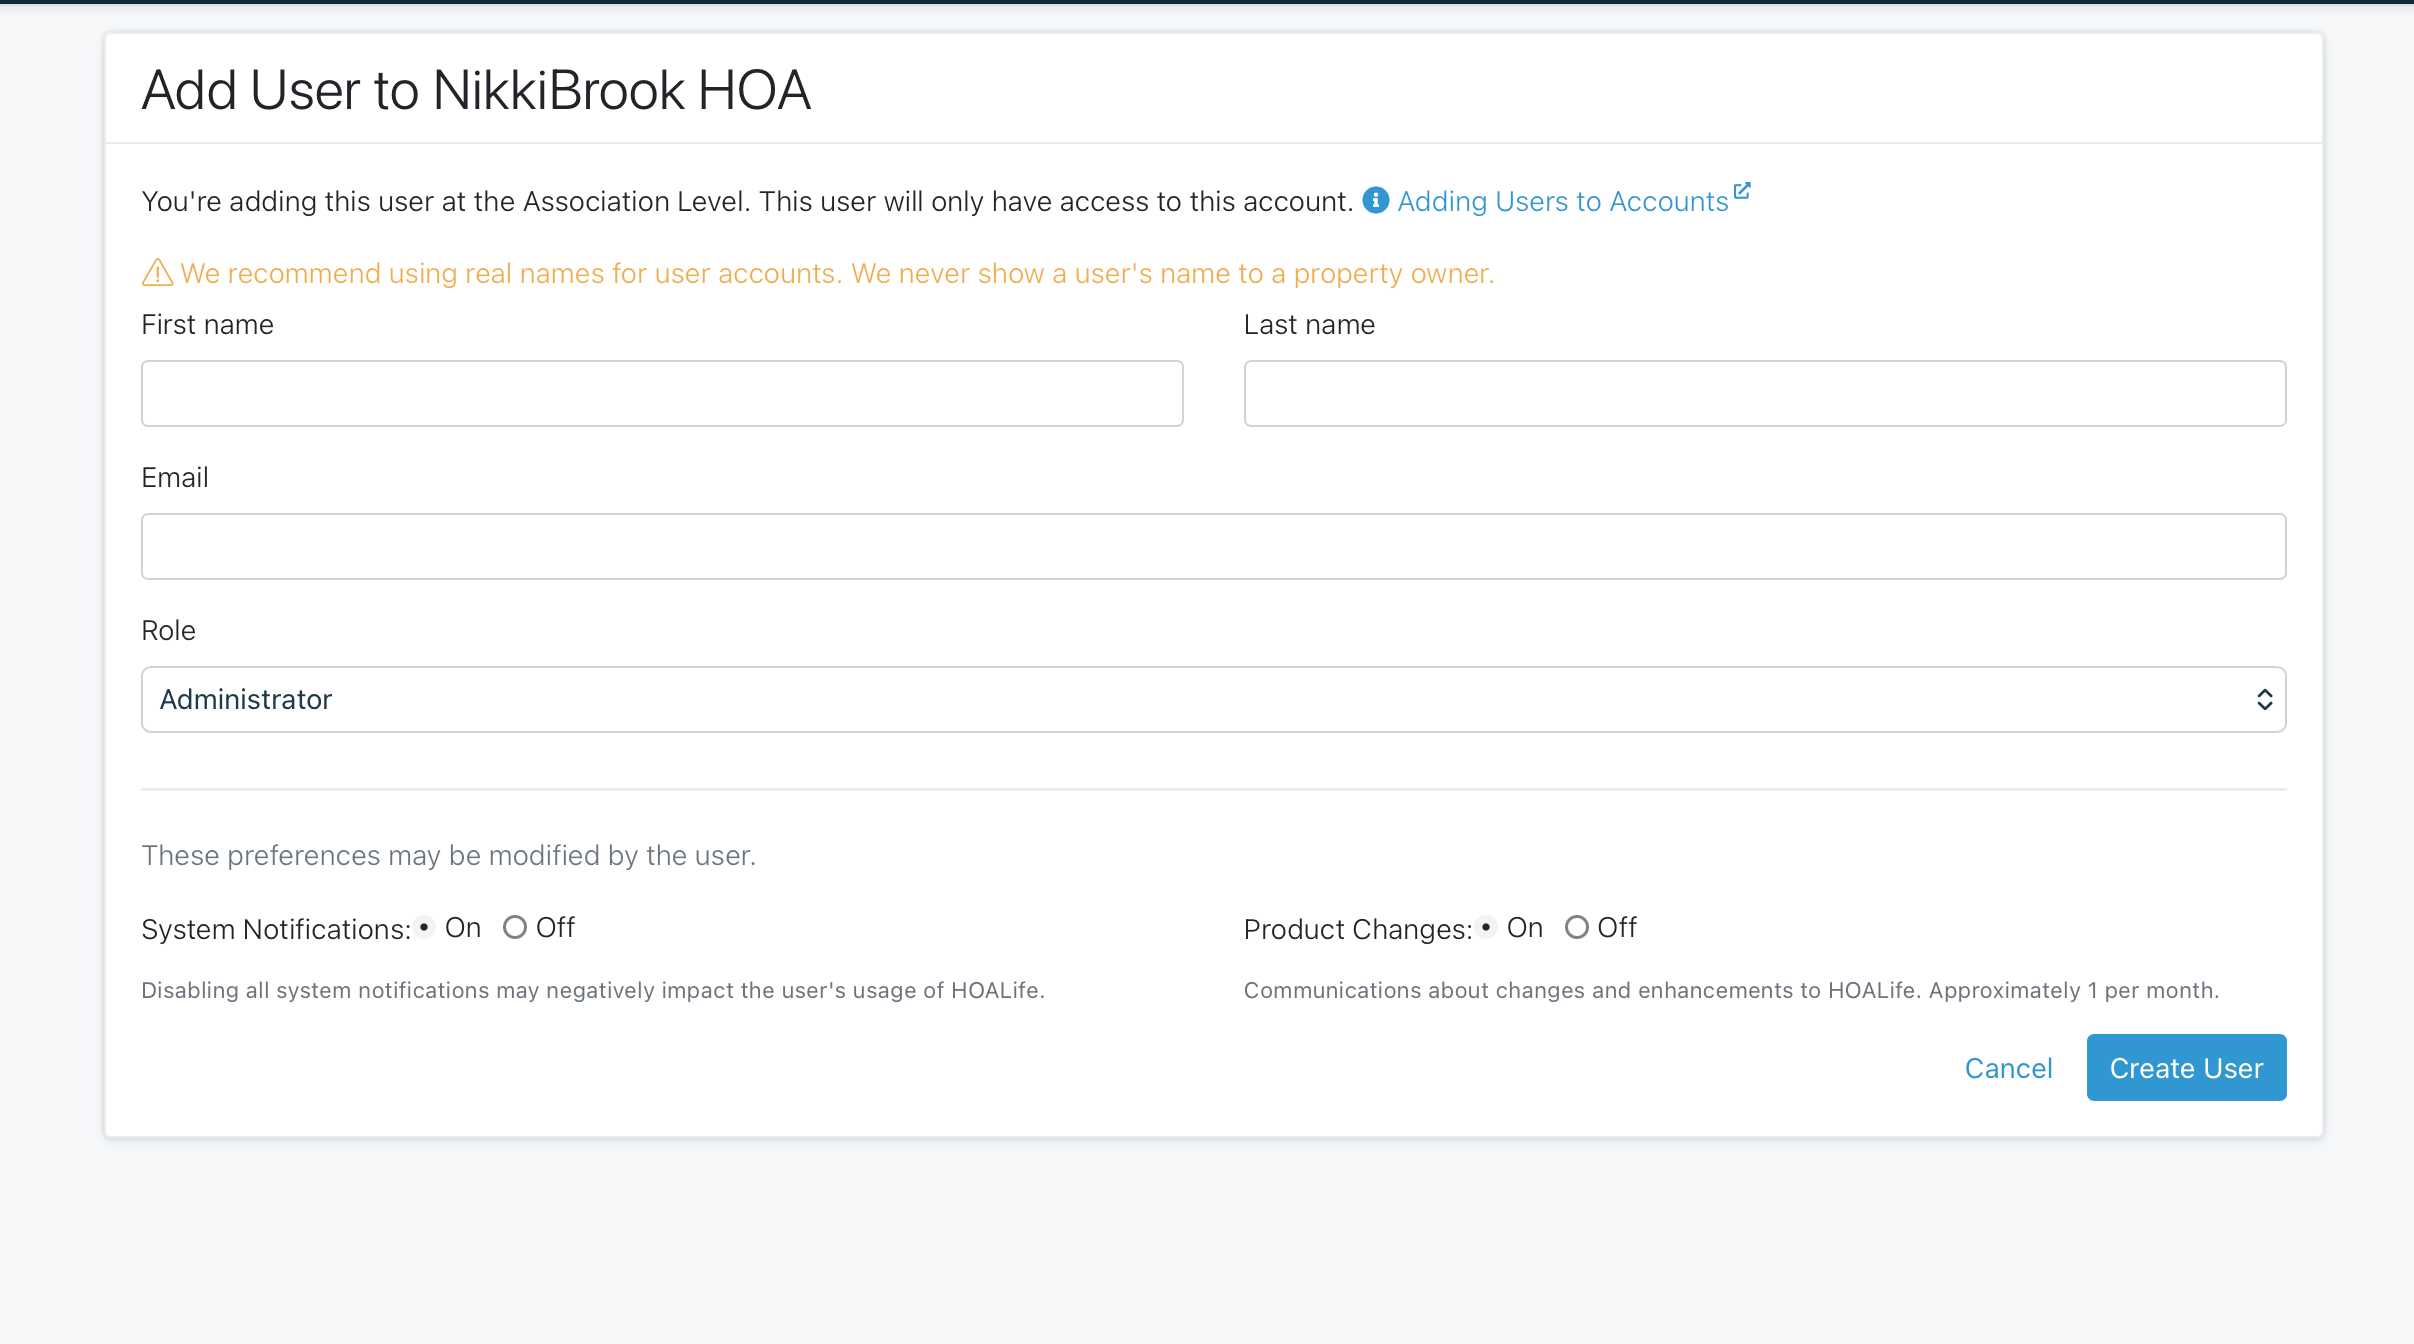This screenshot has height=1344, width=2414.
Task: Turn System Notifications On
Action: coord(424,927)
